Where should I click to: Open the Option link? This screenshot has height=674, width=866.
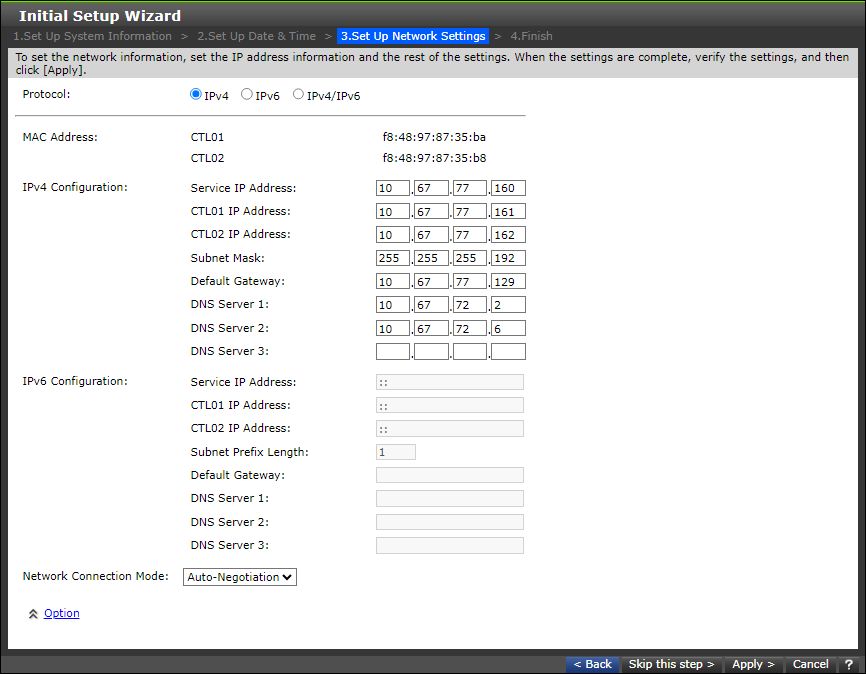[x=61, y=613]
